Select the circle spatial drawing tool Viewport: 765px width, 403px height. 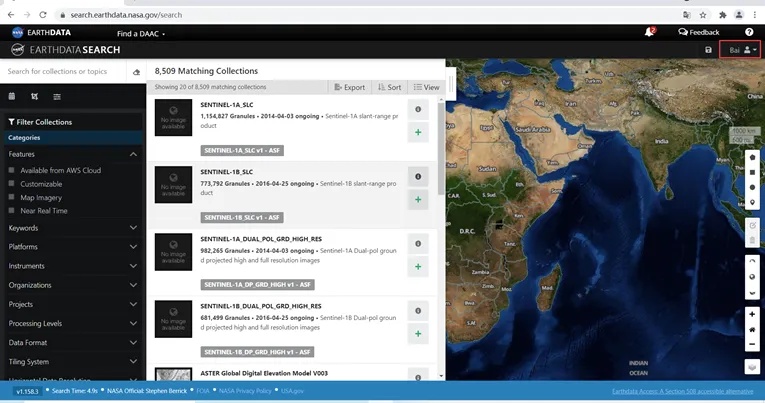click(752, 187)
